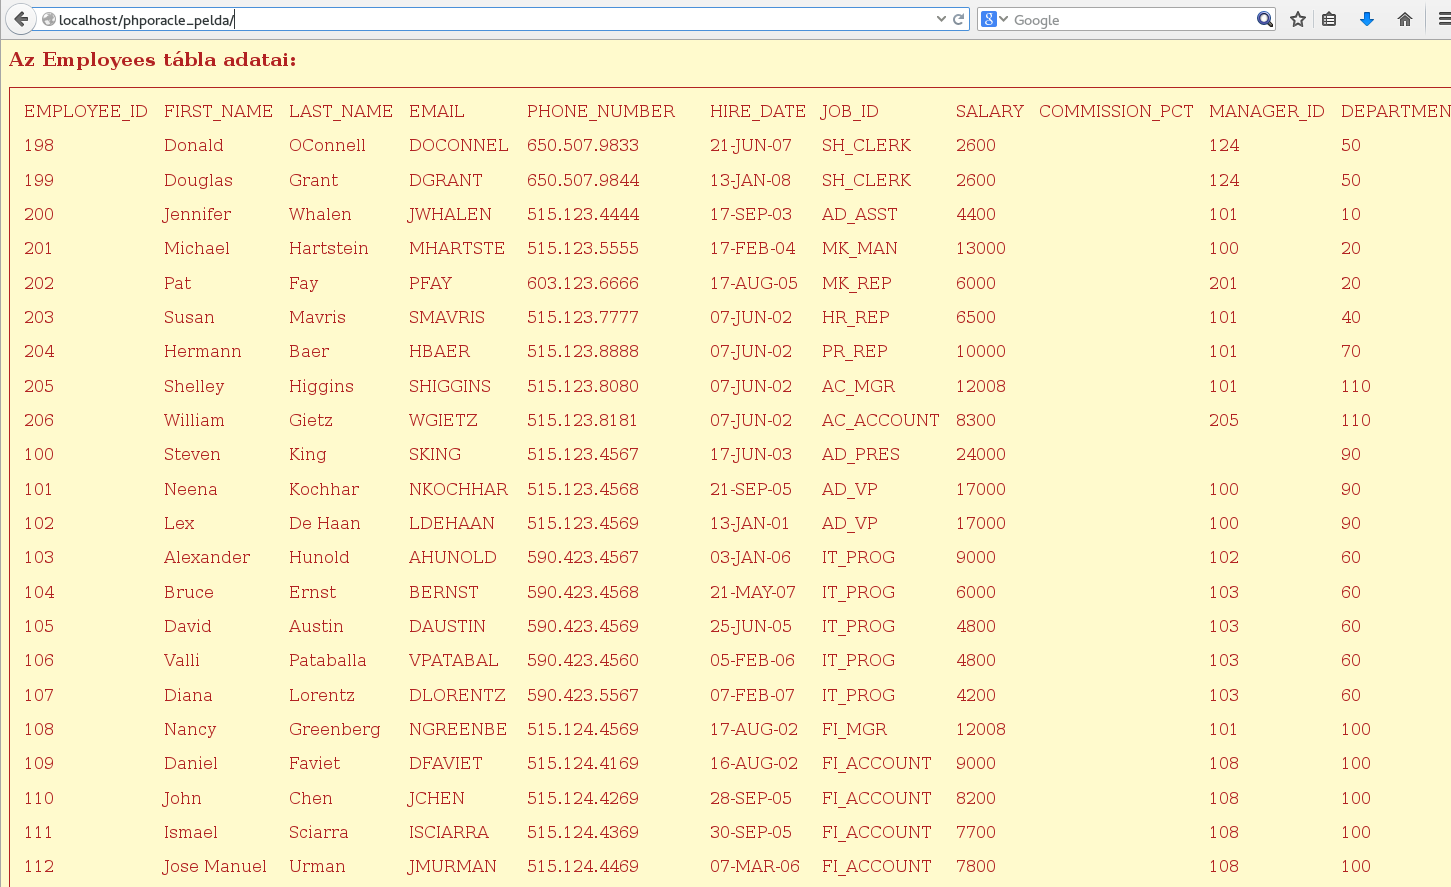Click the SALARY column header
Screen dimensions: 1451x887
tap(989, 111)
